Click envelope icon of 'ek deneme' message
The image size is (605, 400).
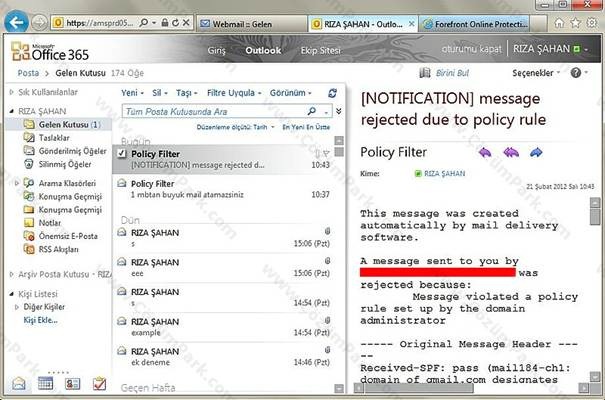point(122,351)
